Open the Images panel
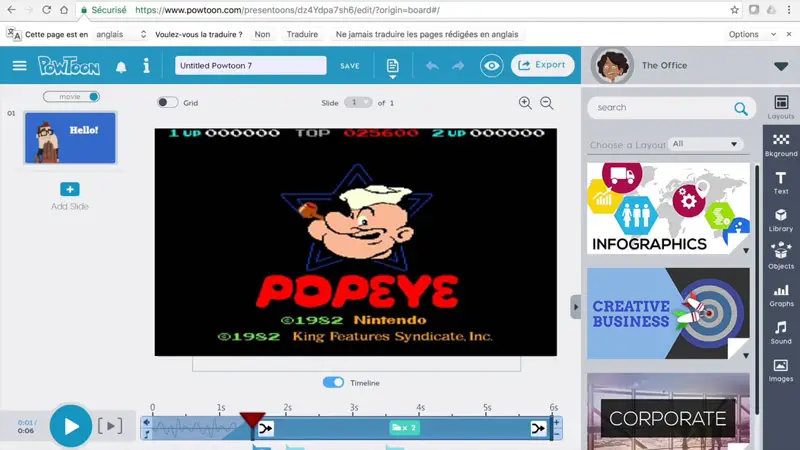 (781, 370)
